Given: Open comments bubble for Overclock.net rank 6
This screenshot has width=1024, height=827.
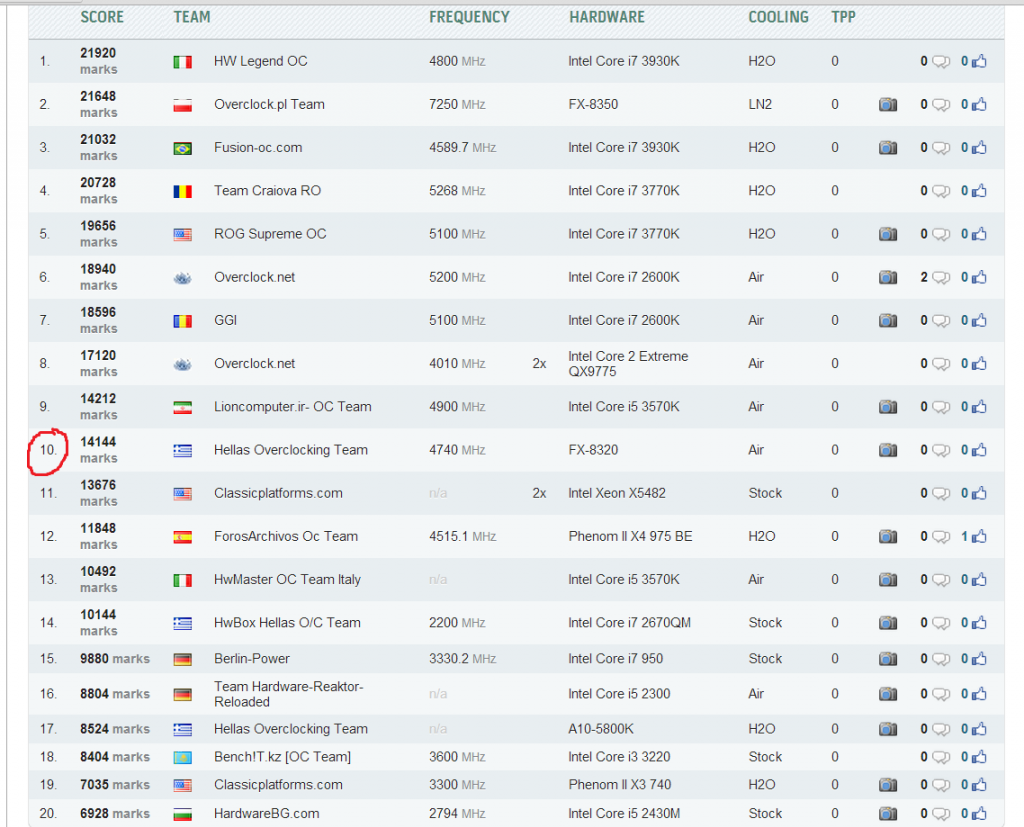Looking at the screenshot, I should point(940,278).
